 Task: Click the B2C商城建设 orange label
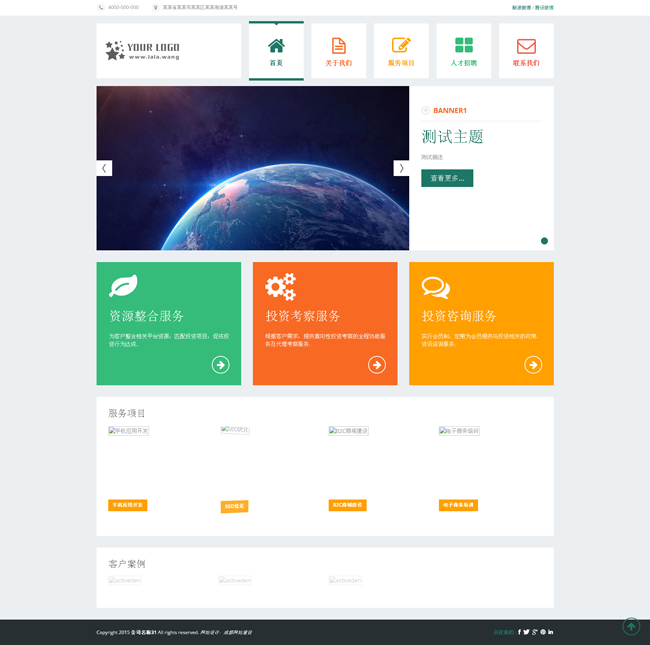347,505
